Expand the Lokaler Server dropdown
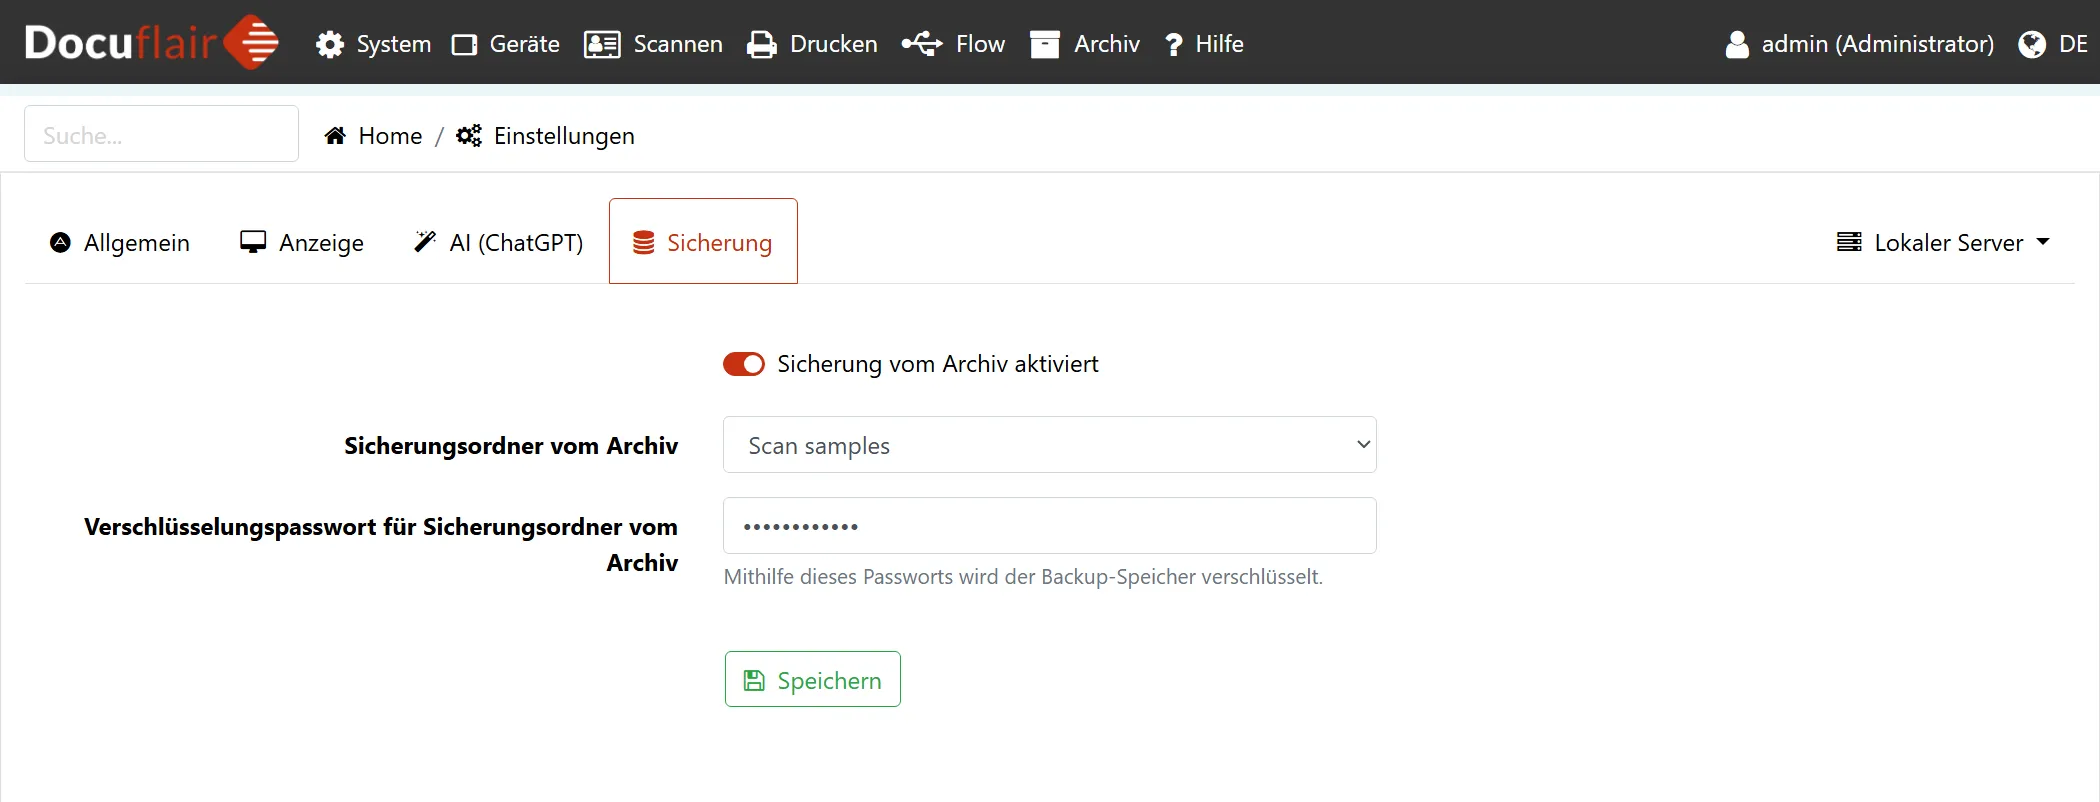The image size is (2100, 802). (1943, 243)
